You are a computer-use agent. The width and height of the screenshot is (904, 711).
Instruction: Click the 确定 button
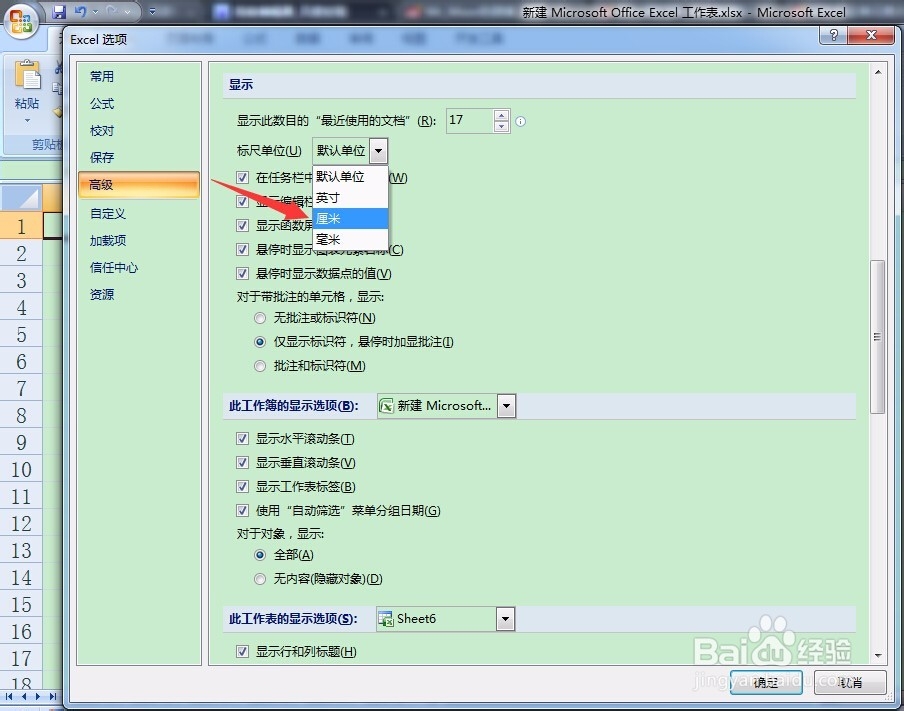766,683
